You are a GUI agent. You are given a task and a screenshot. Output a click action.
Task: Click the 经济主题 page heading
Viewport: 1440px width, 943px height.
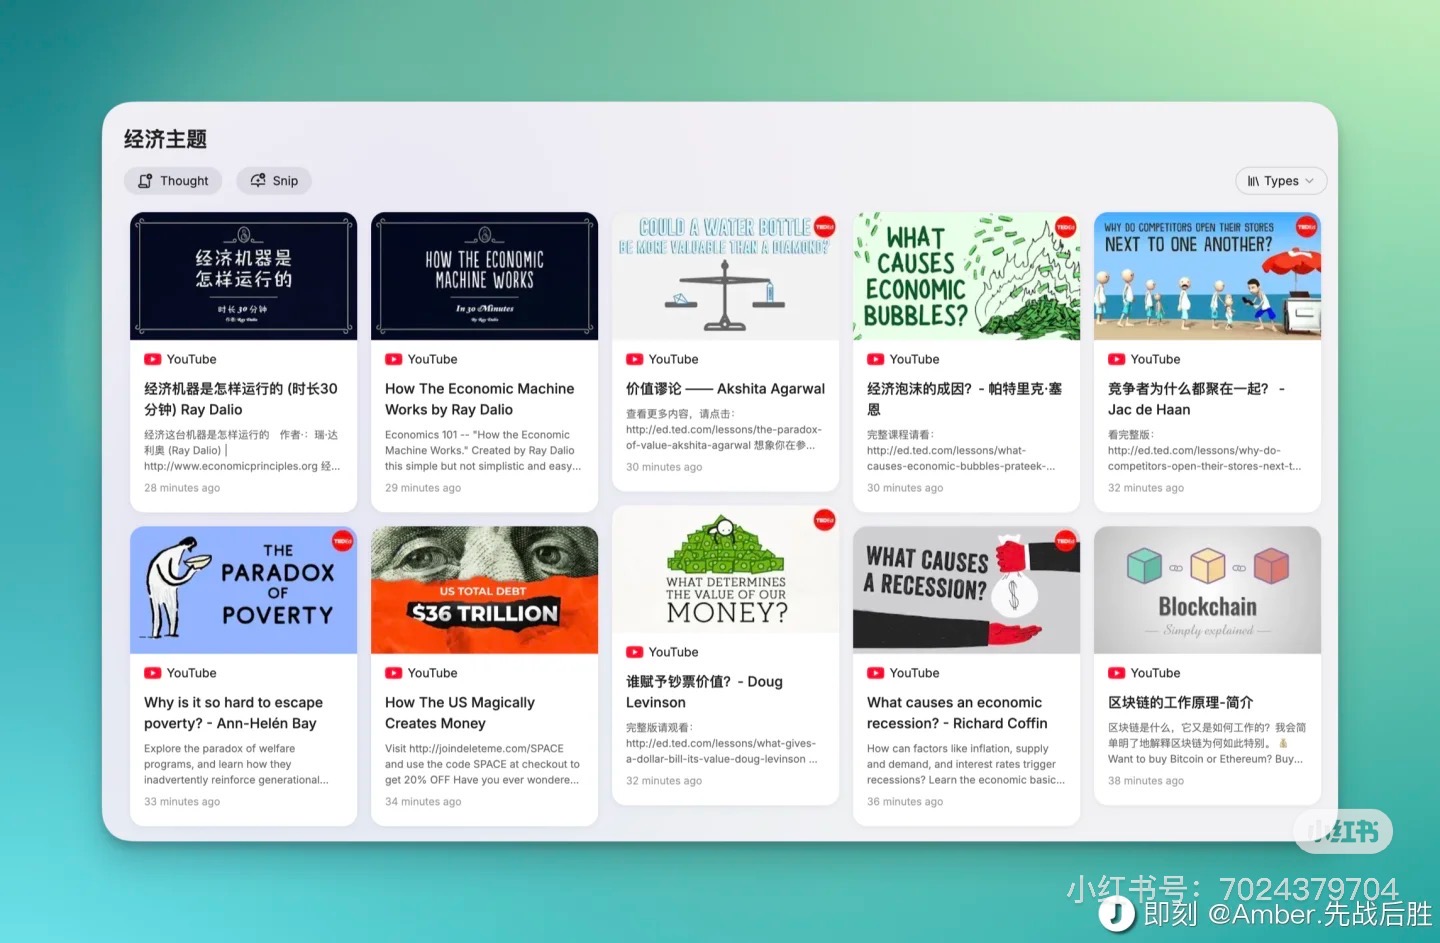pyautogui.click(x=165, y=139)
